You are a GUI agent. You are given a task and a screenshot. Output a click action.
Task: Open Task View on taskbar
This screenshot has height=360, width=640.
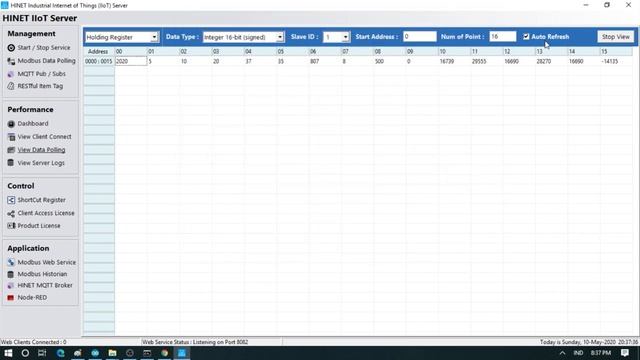coord(42,353)
